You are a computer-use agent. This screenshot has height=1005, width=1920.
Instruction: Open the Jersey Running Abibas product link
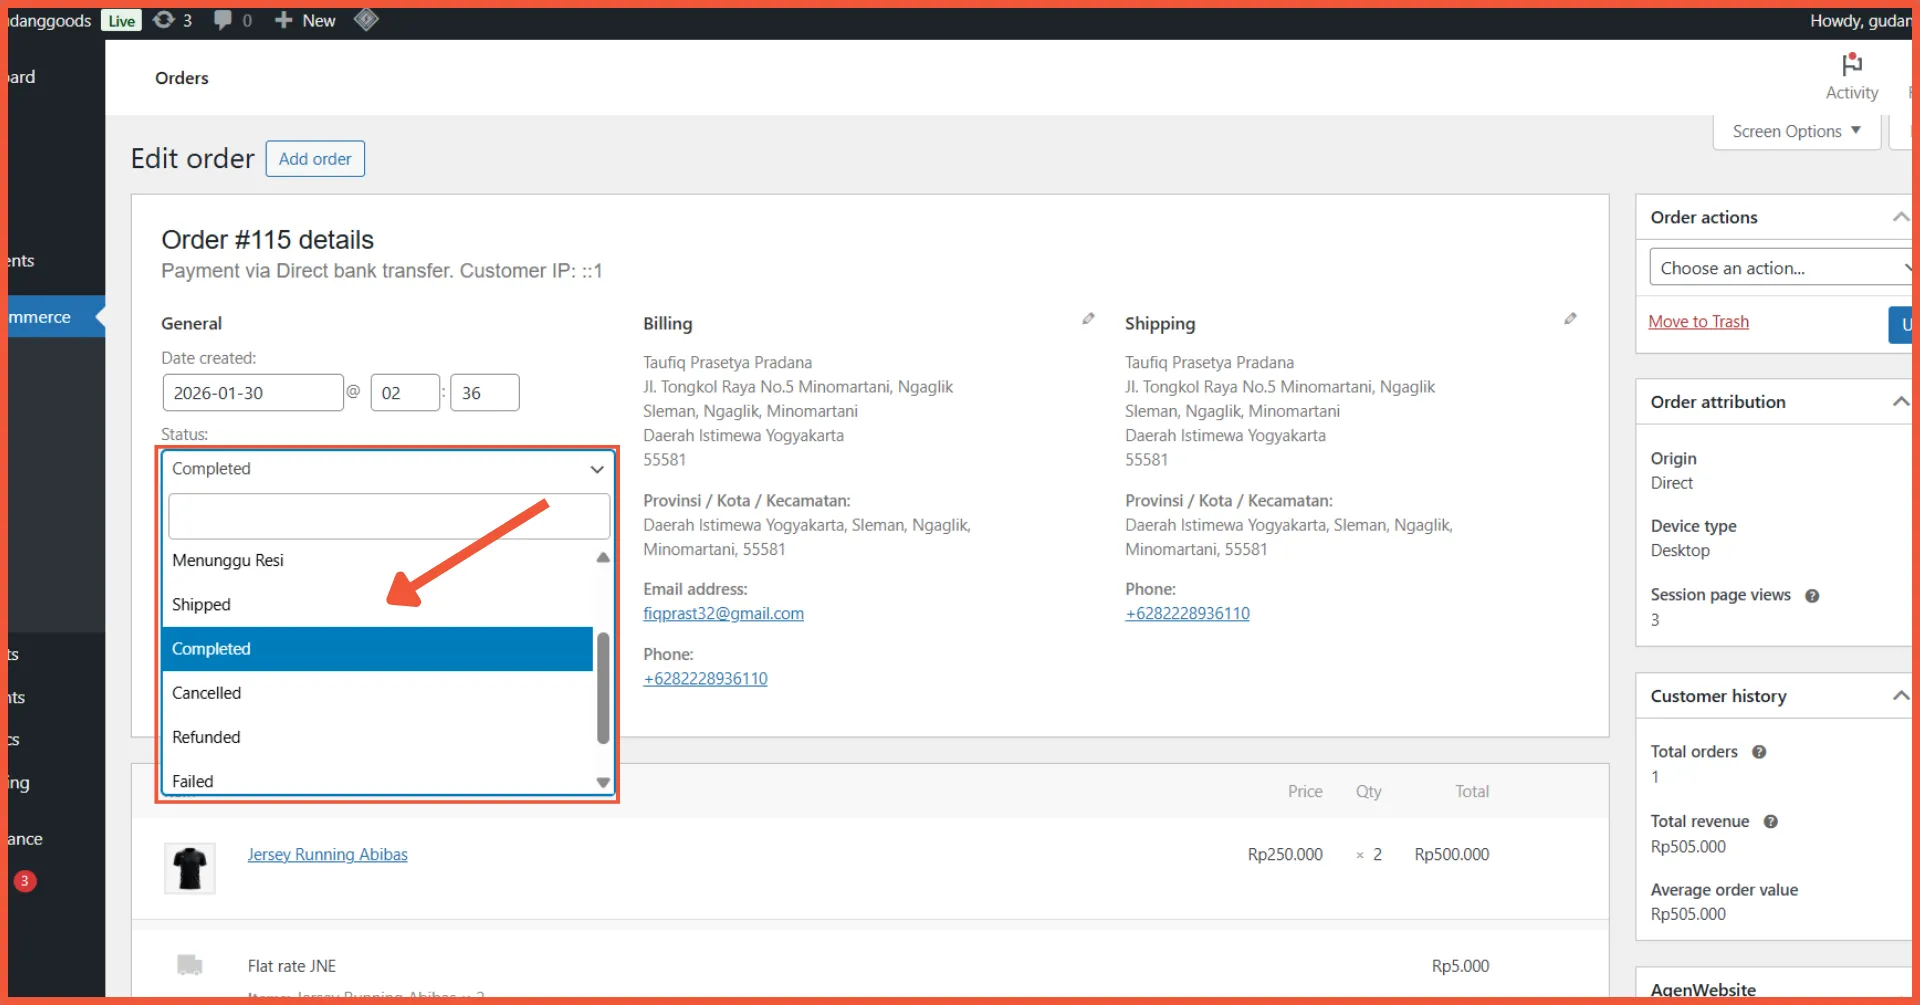[327, 855]
